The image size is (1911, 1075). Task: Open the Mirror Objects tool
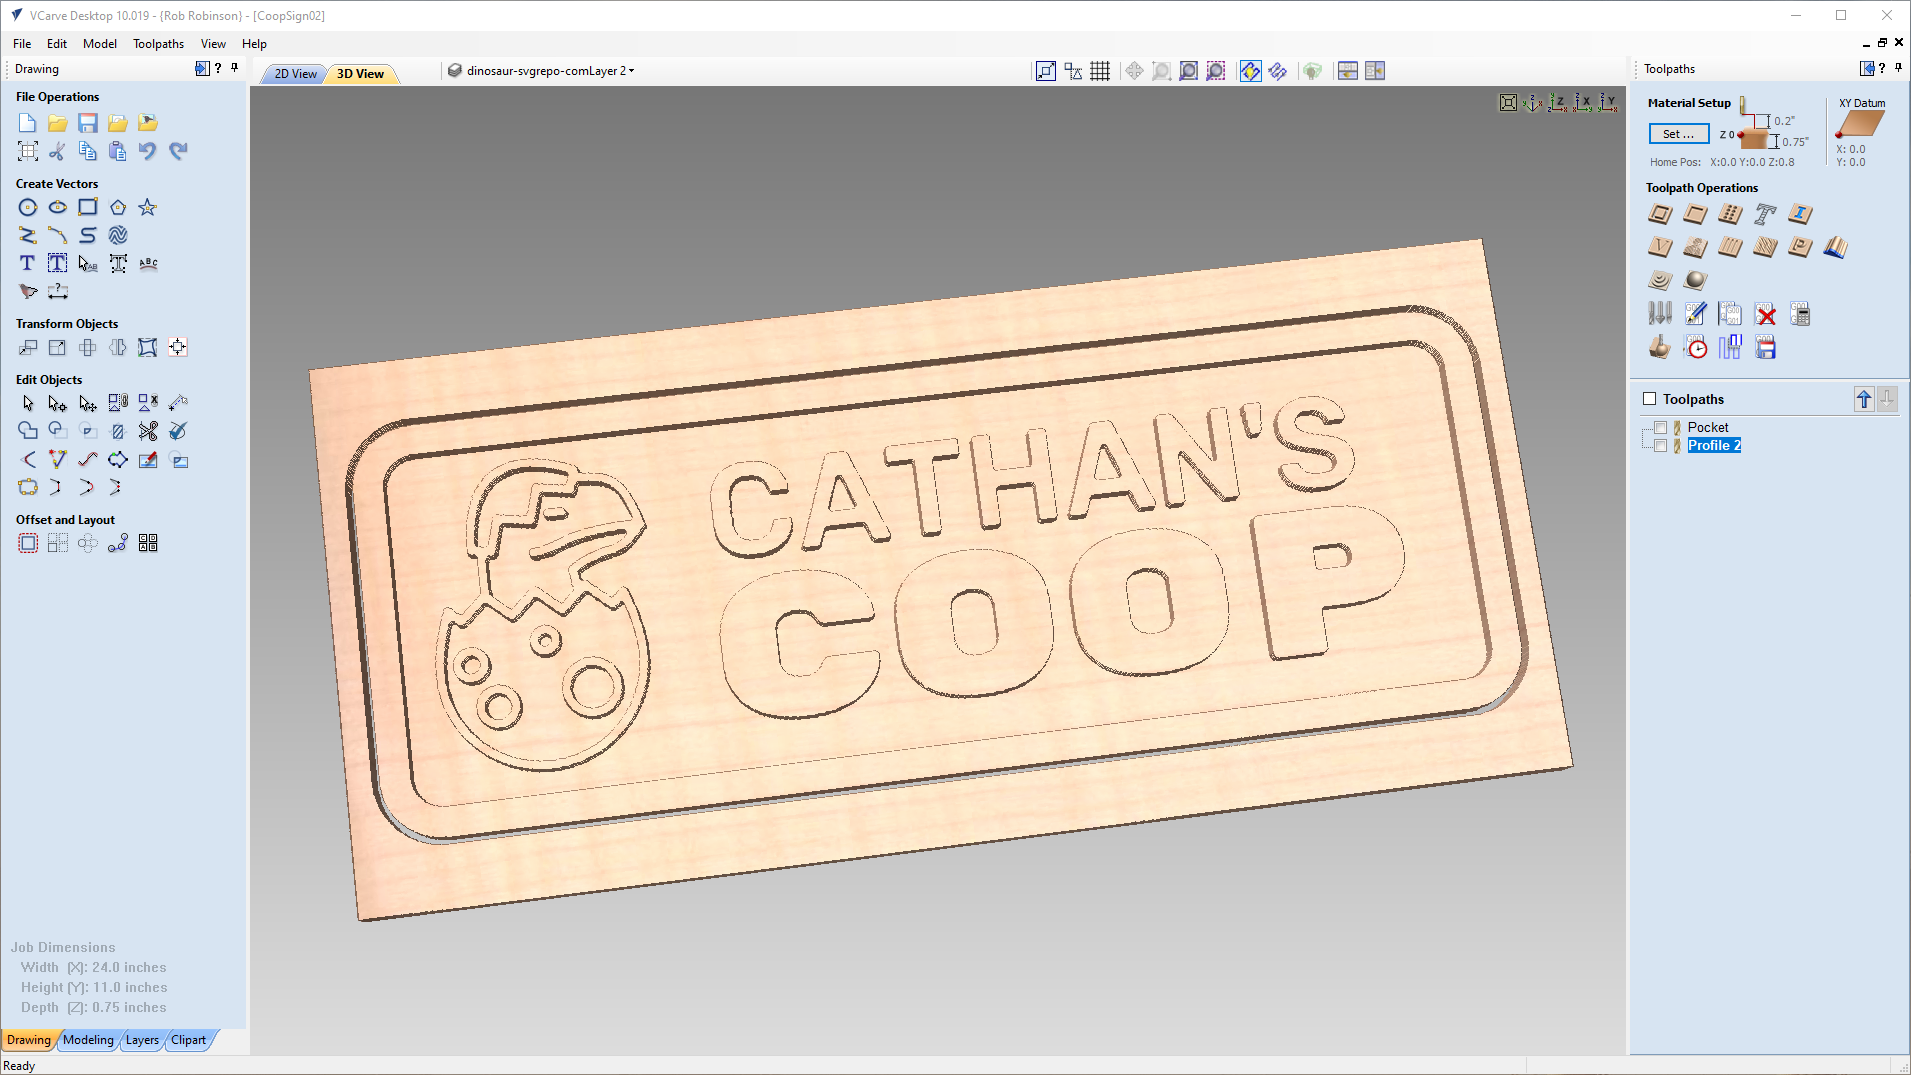coord(118,347)
